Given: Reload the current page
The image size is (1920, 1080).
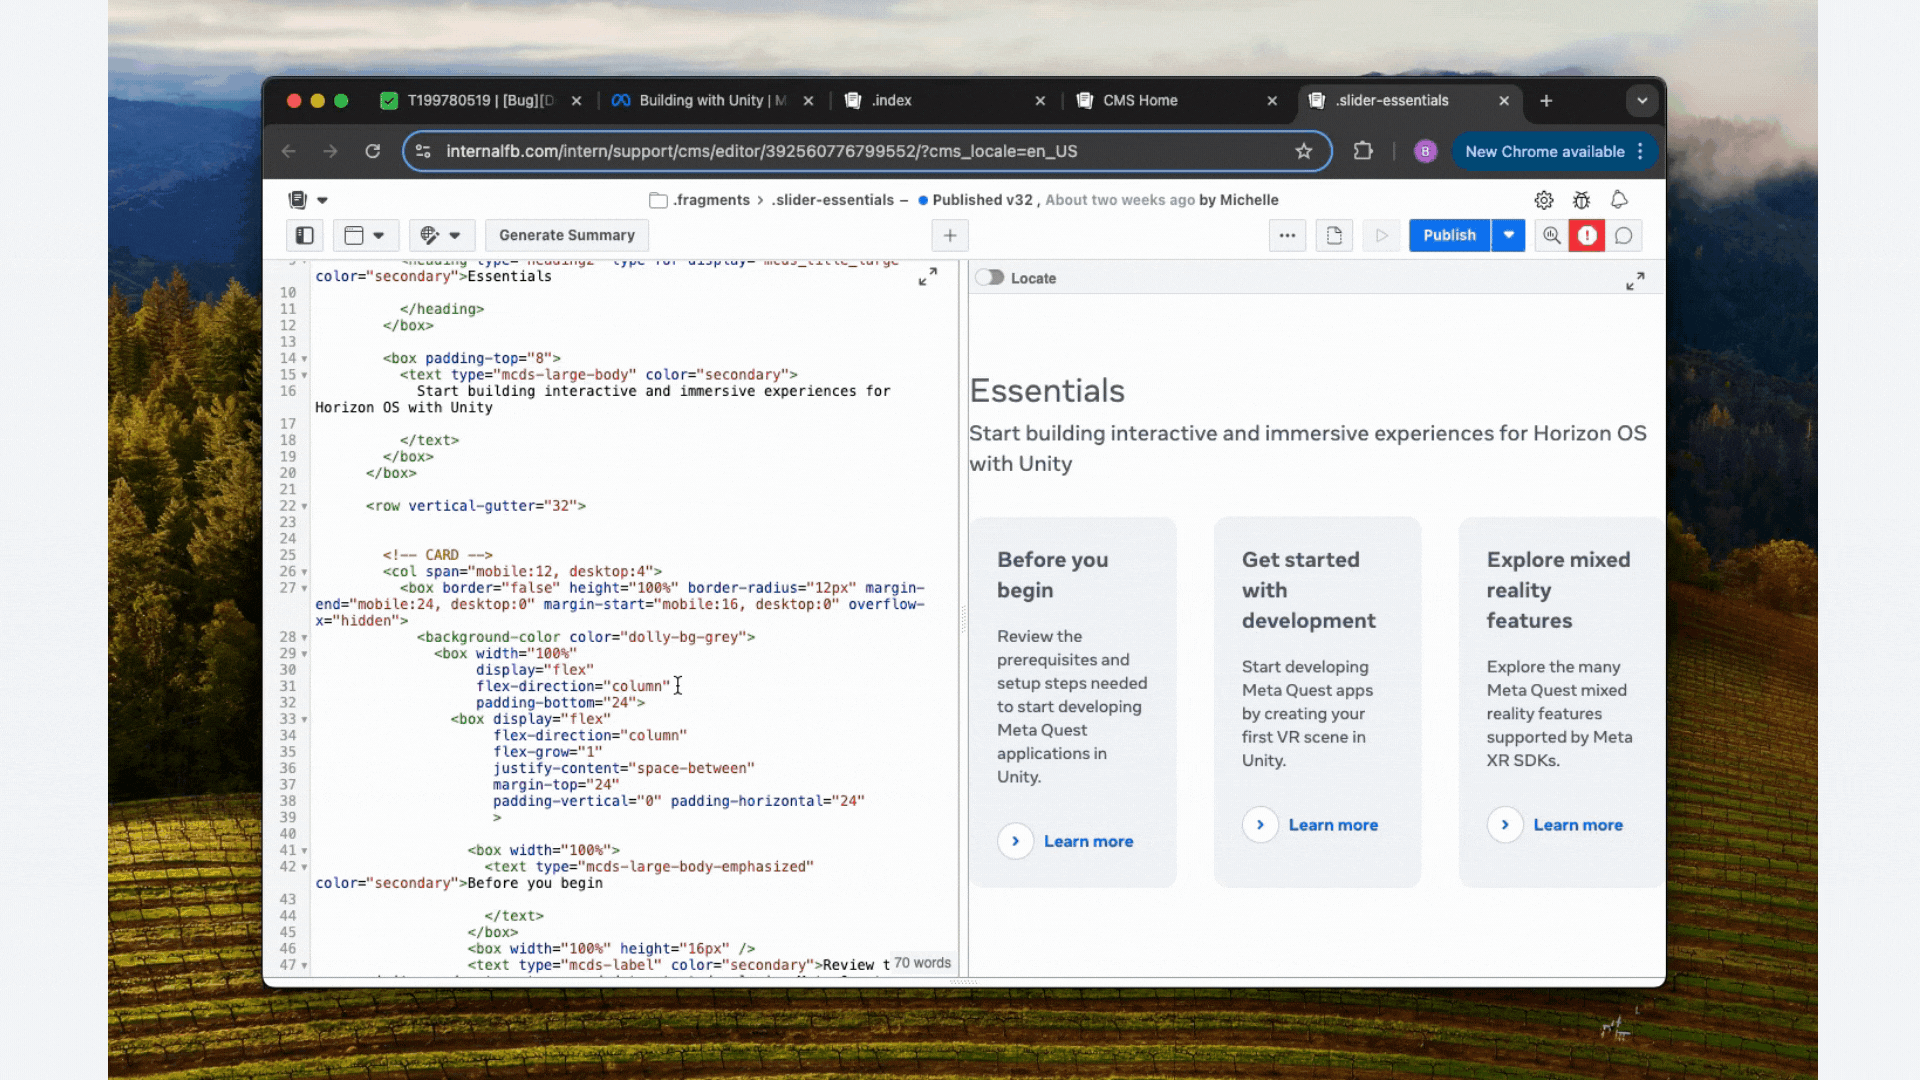Looking at the screenshot, I should point(372,151).
